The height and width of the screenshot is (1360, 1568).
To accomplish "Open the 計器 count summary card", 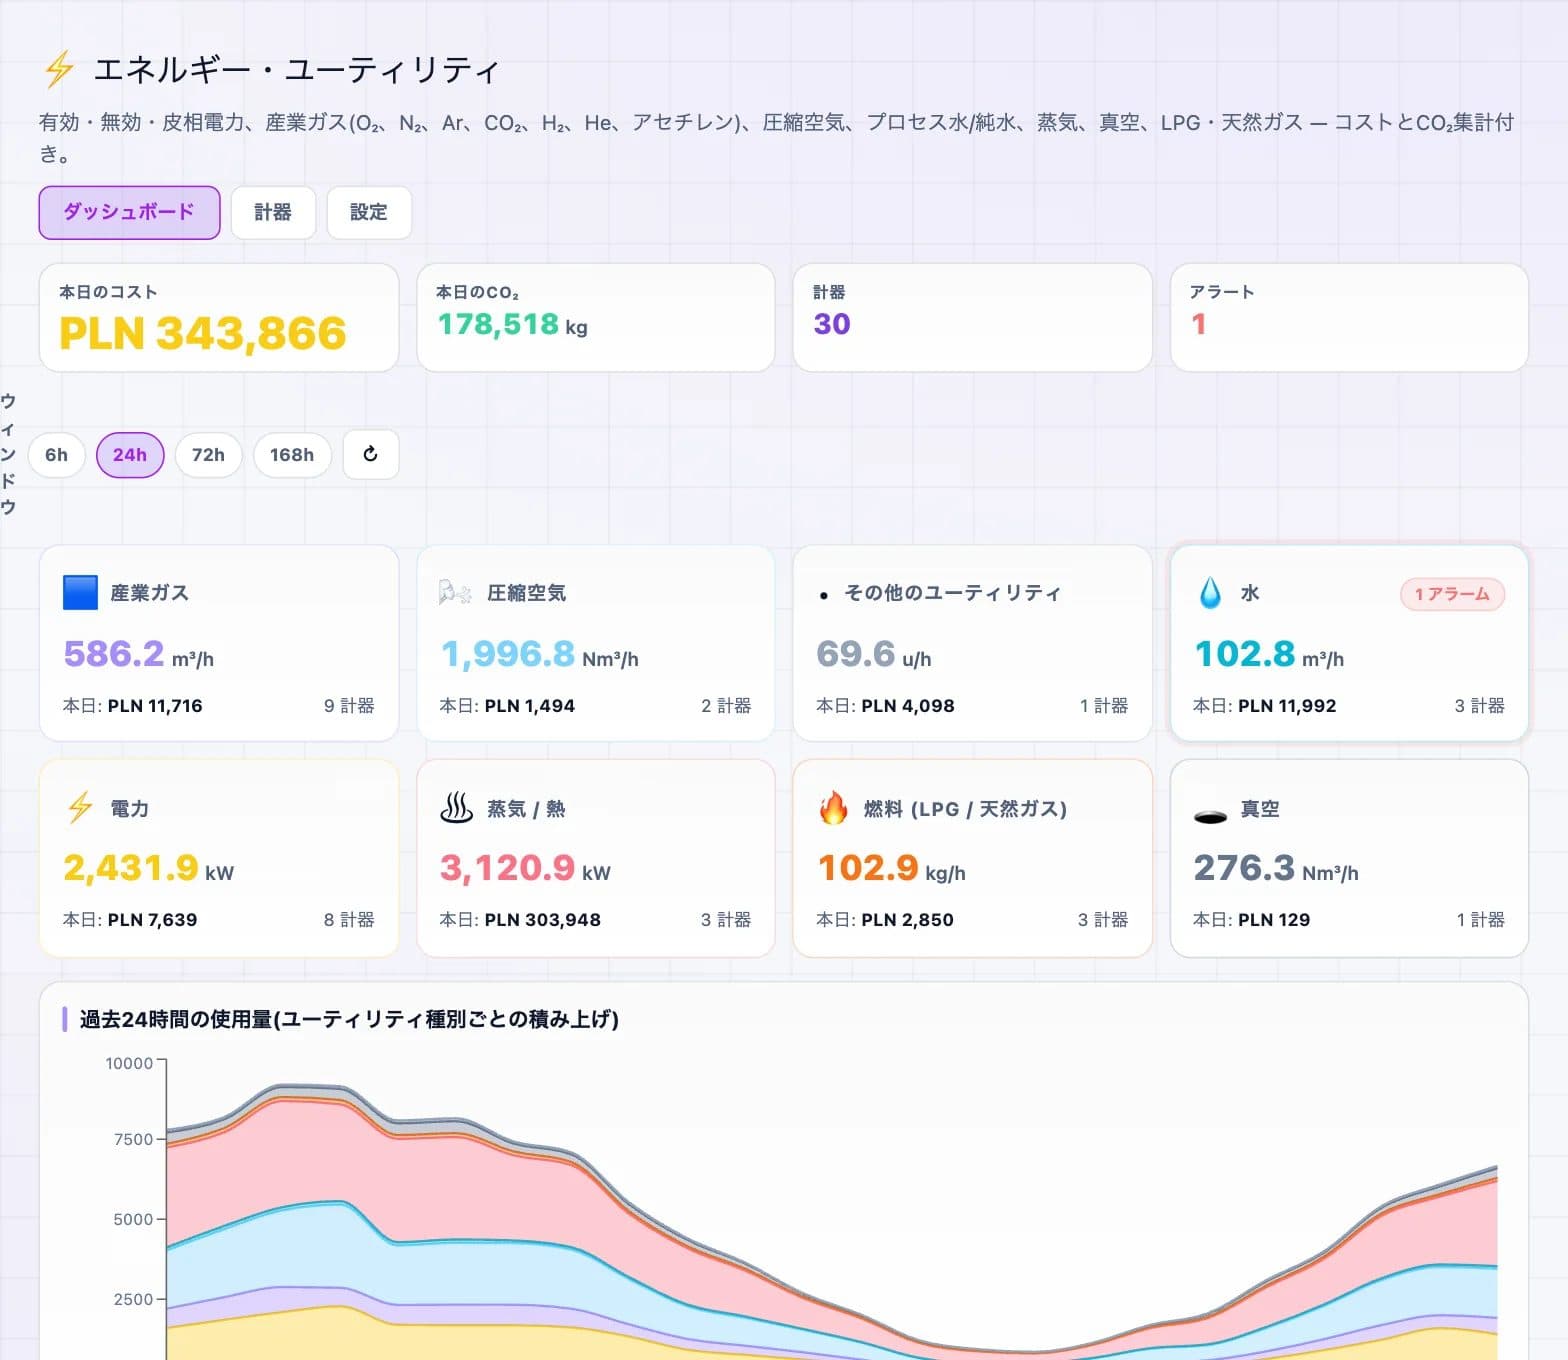I will [973, 318].
